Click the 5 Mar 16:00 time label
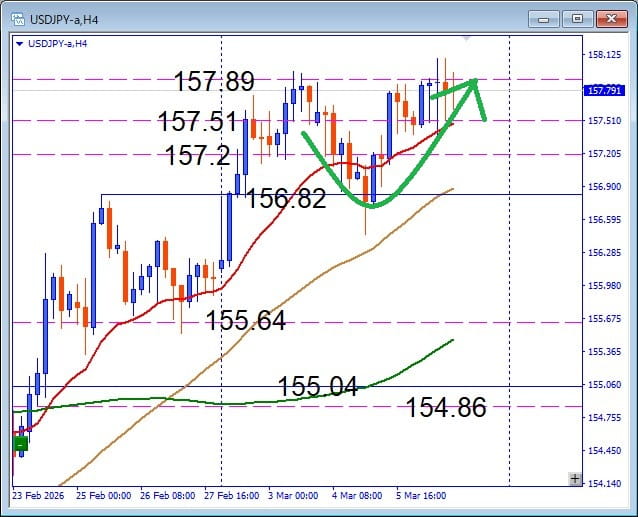 pos(421,495)
